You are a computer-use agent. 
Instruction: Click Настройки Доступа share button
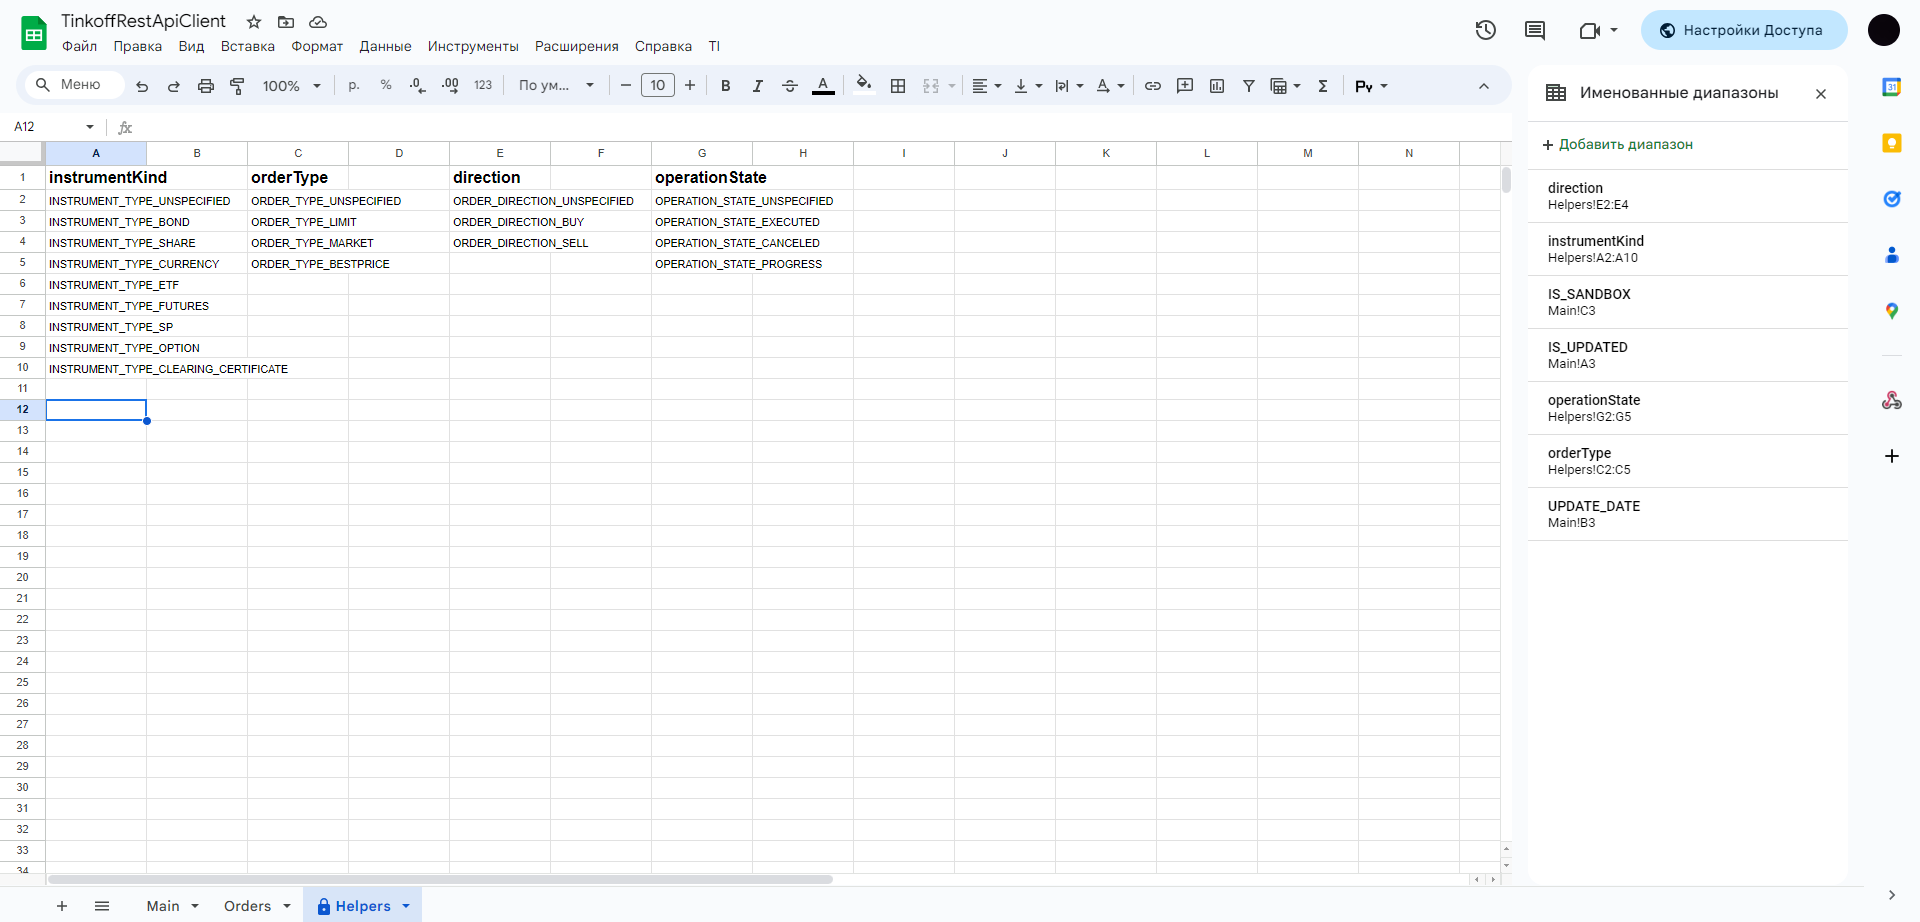1744,30
